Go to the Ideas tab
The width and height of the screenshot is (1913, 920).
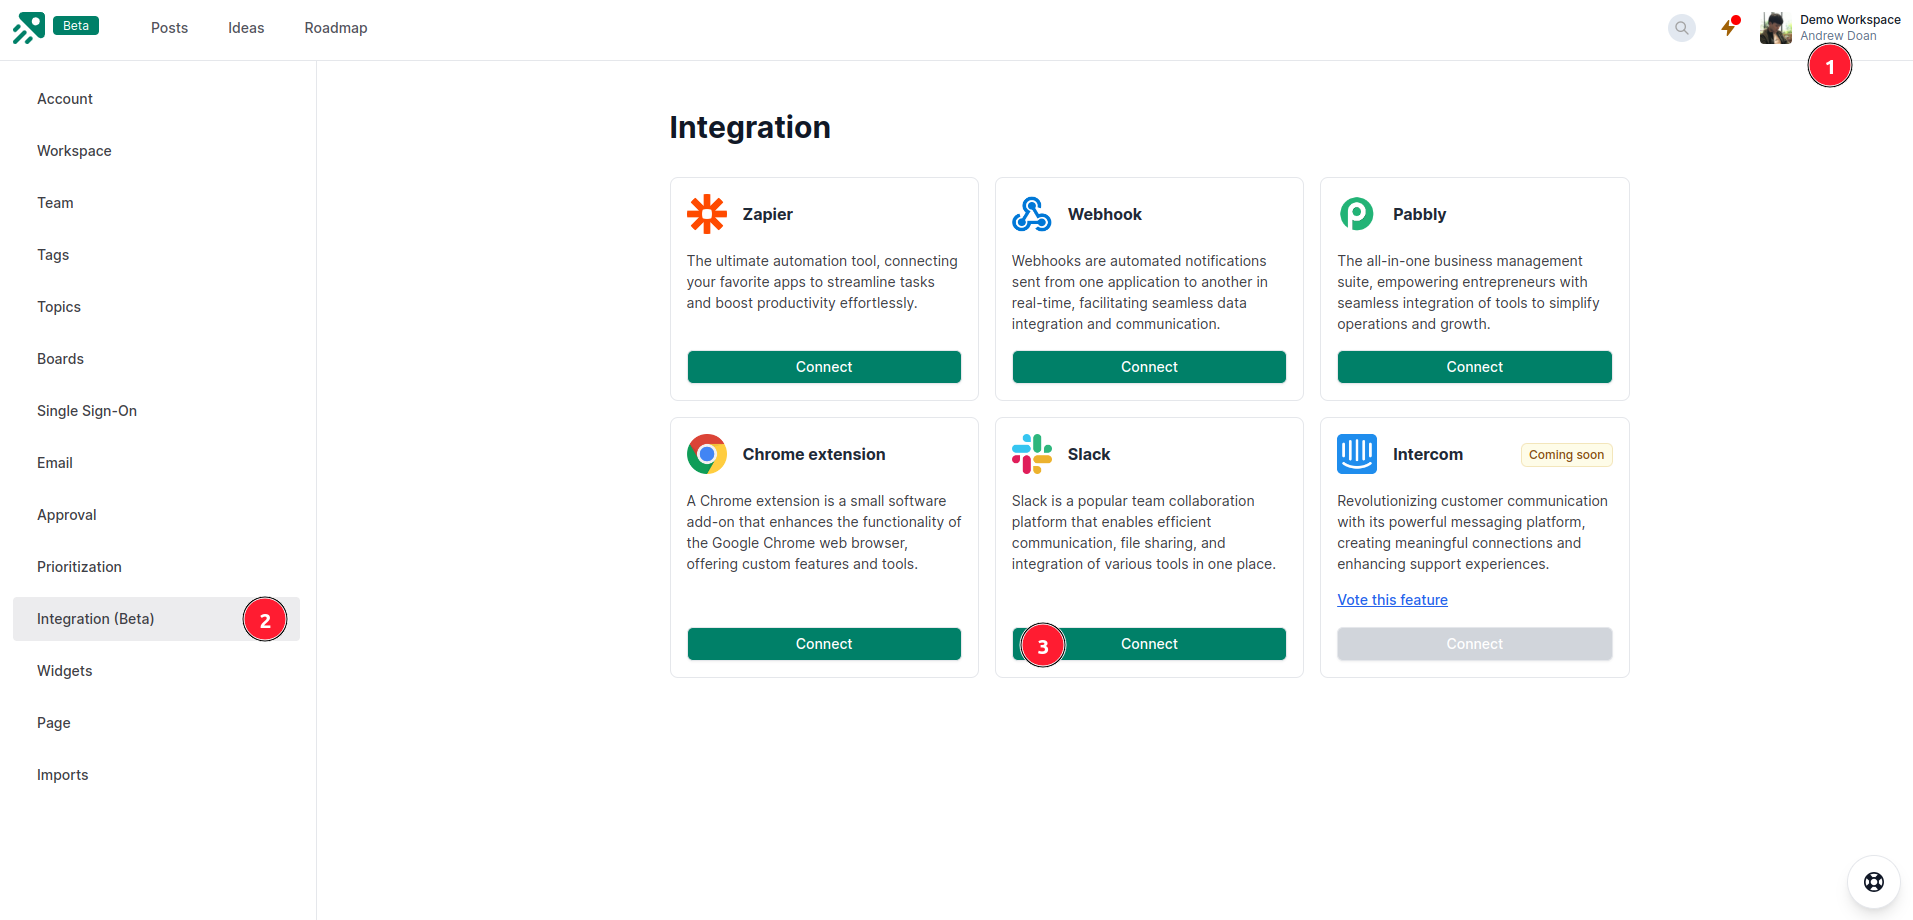pos(246,28)
